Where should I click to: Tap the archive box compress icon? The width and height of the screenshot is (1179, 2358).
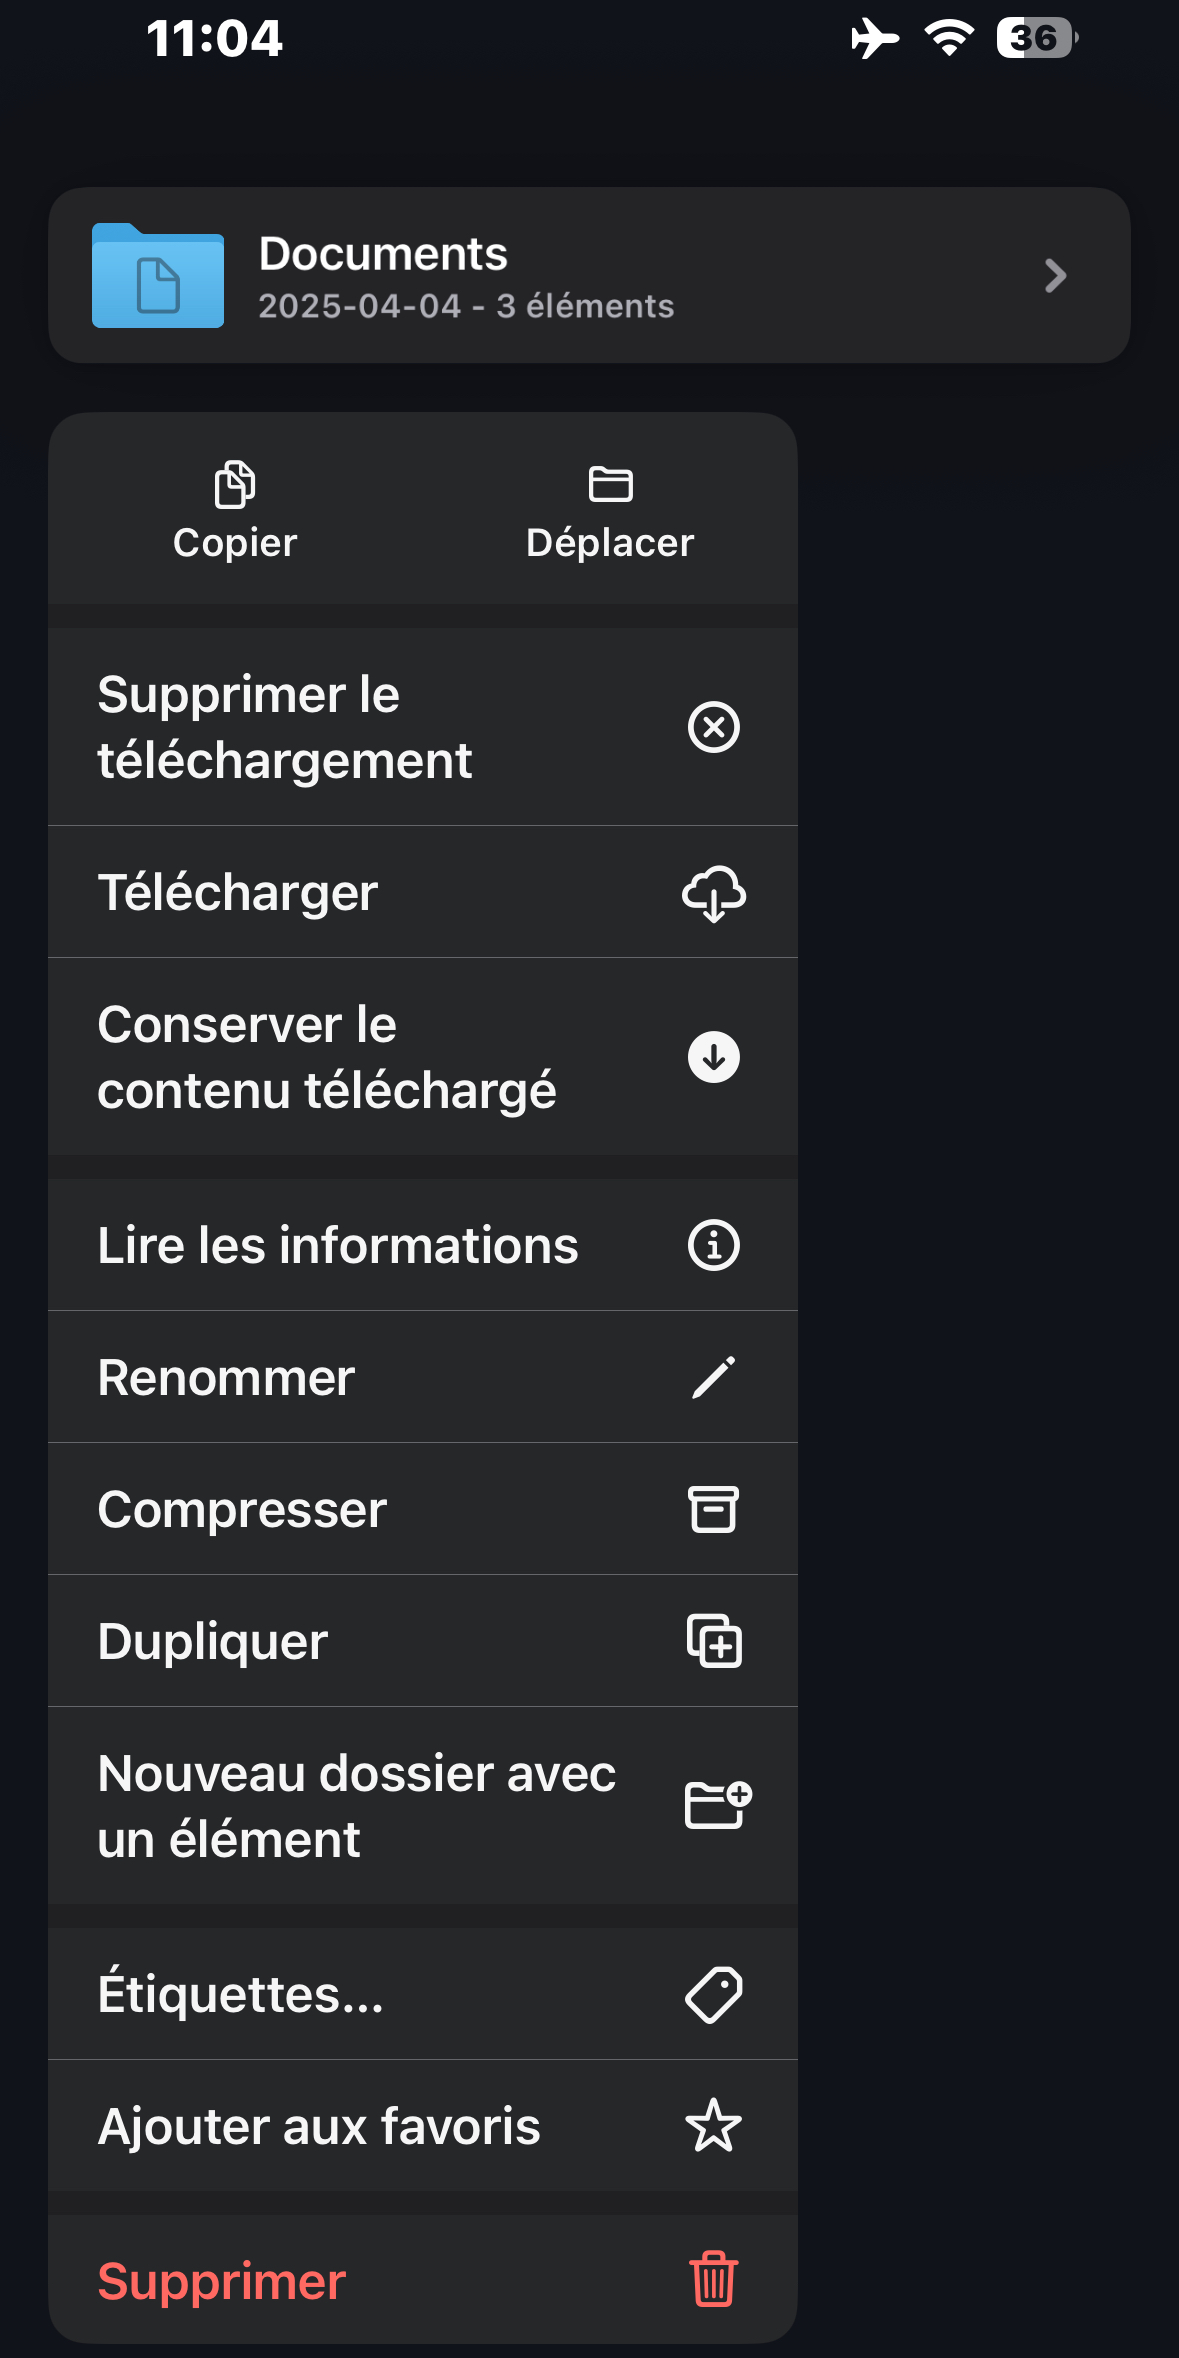click(713, 1510)
